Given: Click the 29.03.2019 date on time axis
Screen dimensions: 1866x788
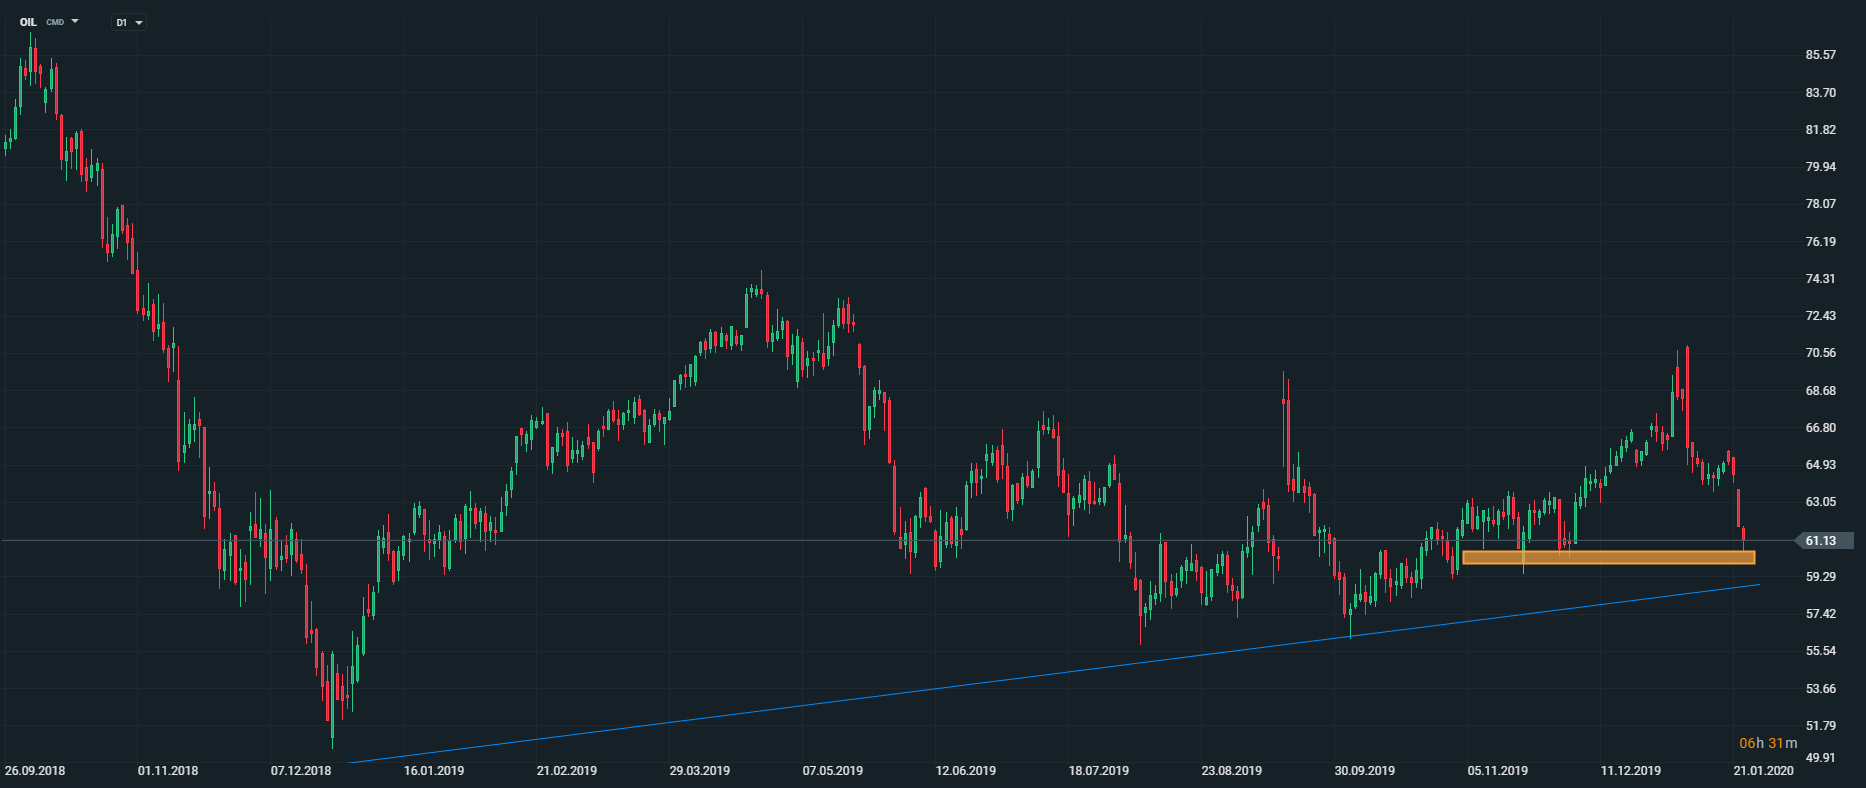Looking at the screenshot, I should 699,771.
